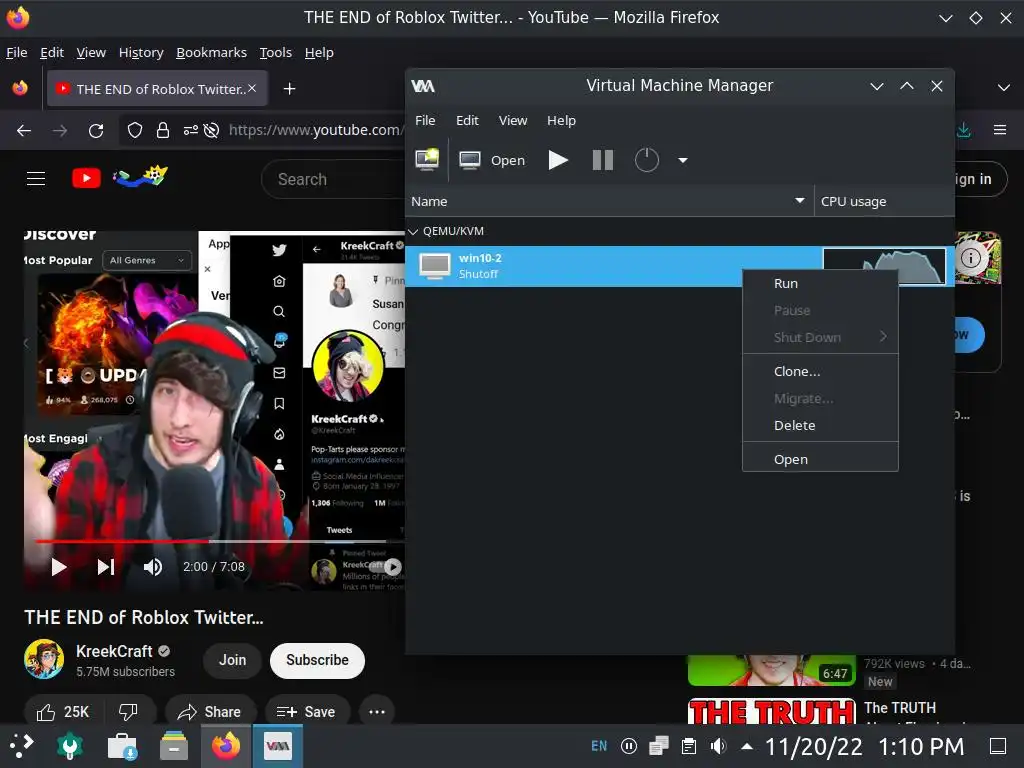1024x768 pixels.
Task: Click the EN keyboard layout indicator
Action: click(599, 746)
